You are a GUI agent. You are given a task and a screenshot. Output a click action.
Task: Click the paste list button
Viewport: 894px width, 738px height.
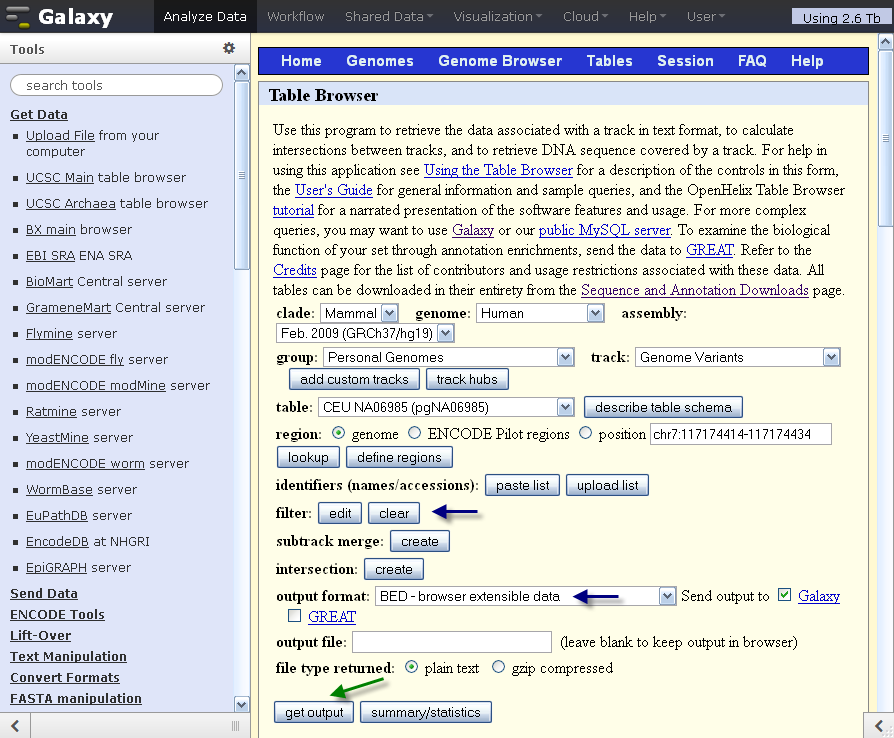tap(523, 485)
